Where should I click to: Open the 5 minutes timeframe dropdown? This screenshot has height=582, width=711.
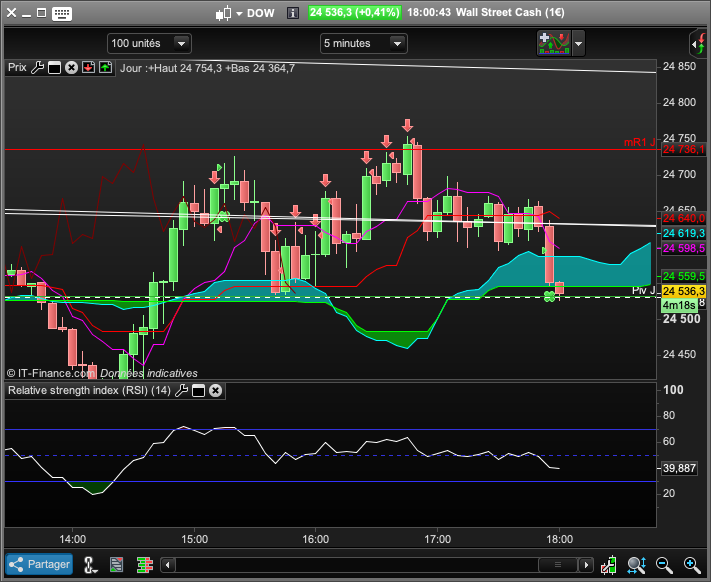click(x=363, y=44)
